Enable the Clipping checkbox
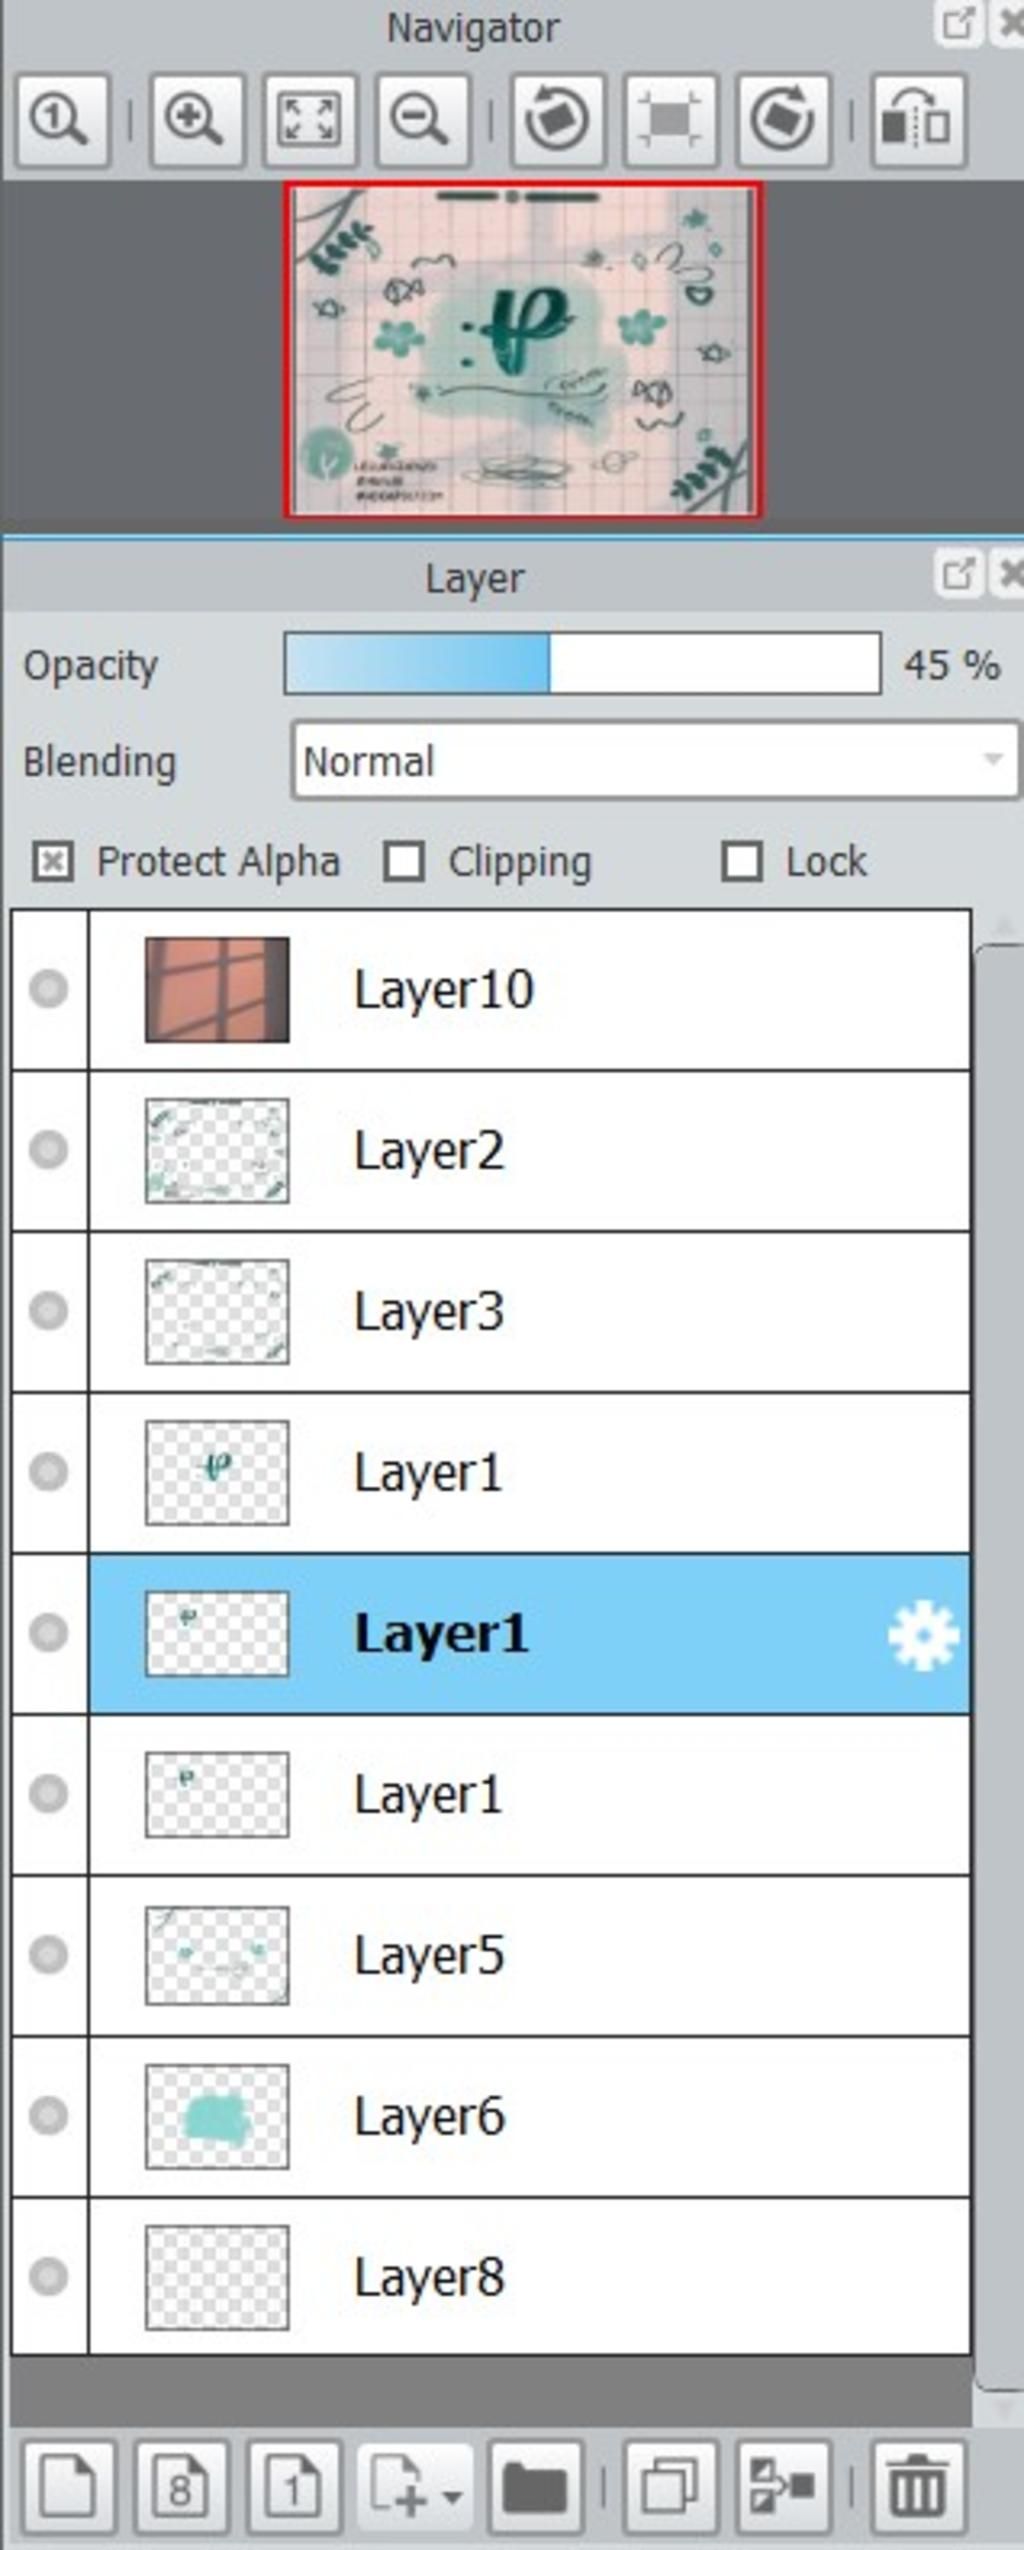 pyautogui.click(x=404, y=862)
